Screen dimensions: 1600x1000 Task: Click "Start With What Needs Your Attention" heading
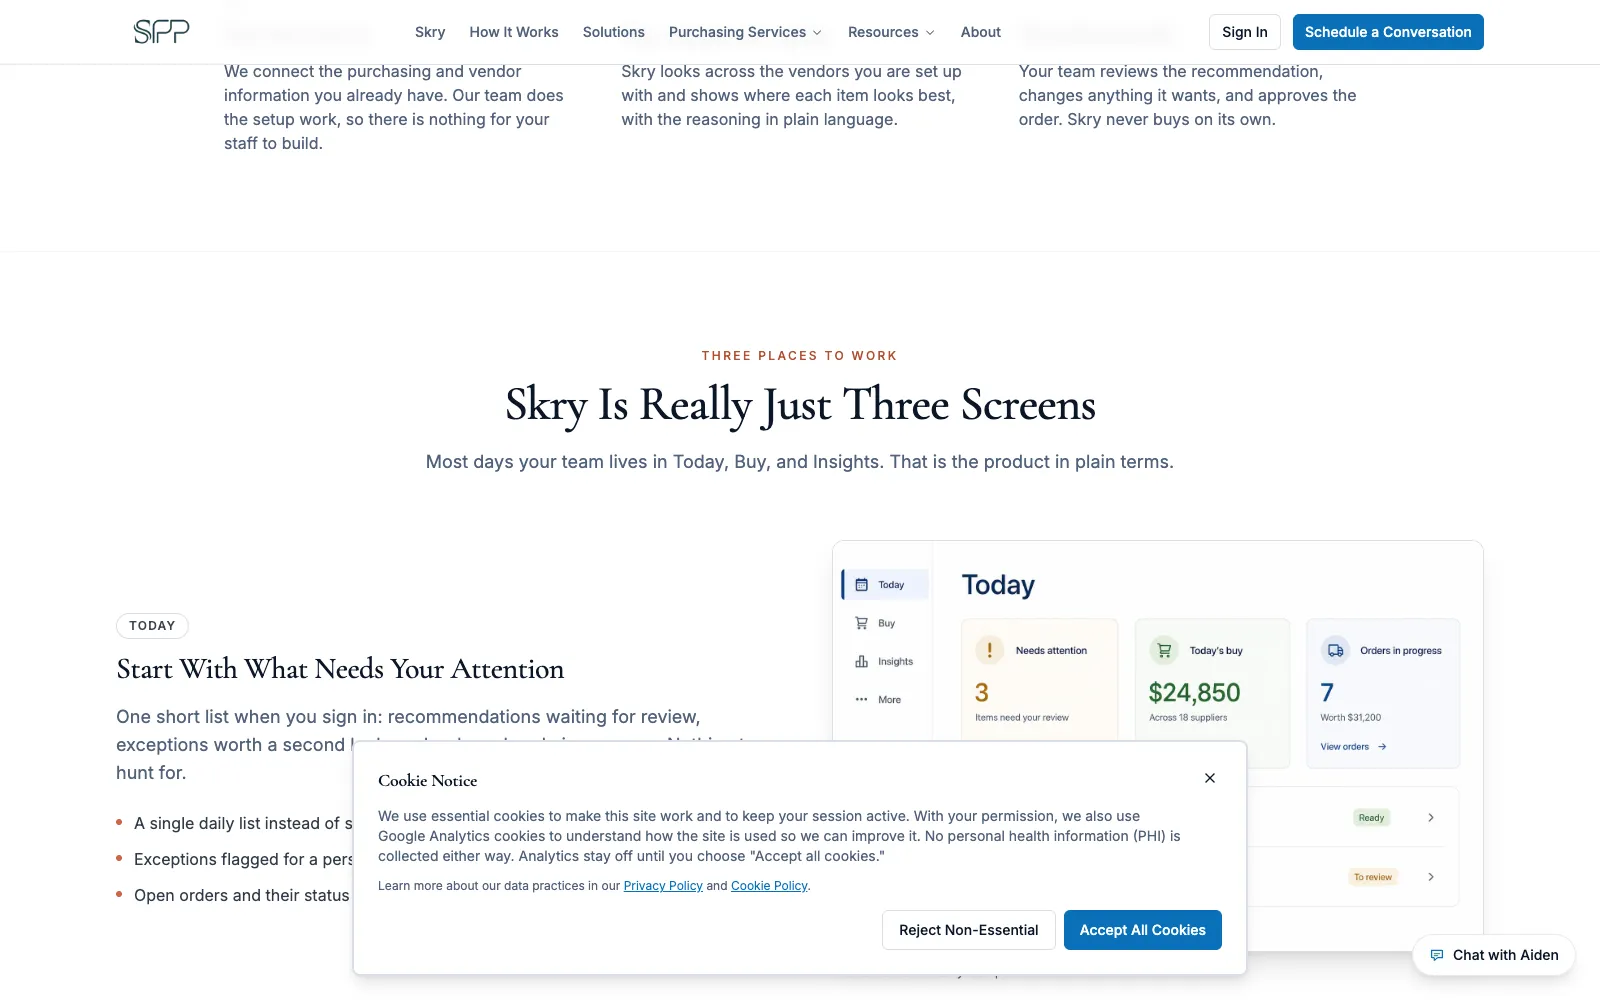[x=340, y=669]
